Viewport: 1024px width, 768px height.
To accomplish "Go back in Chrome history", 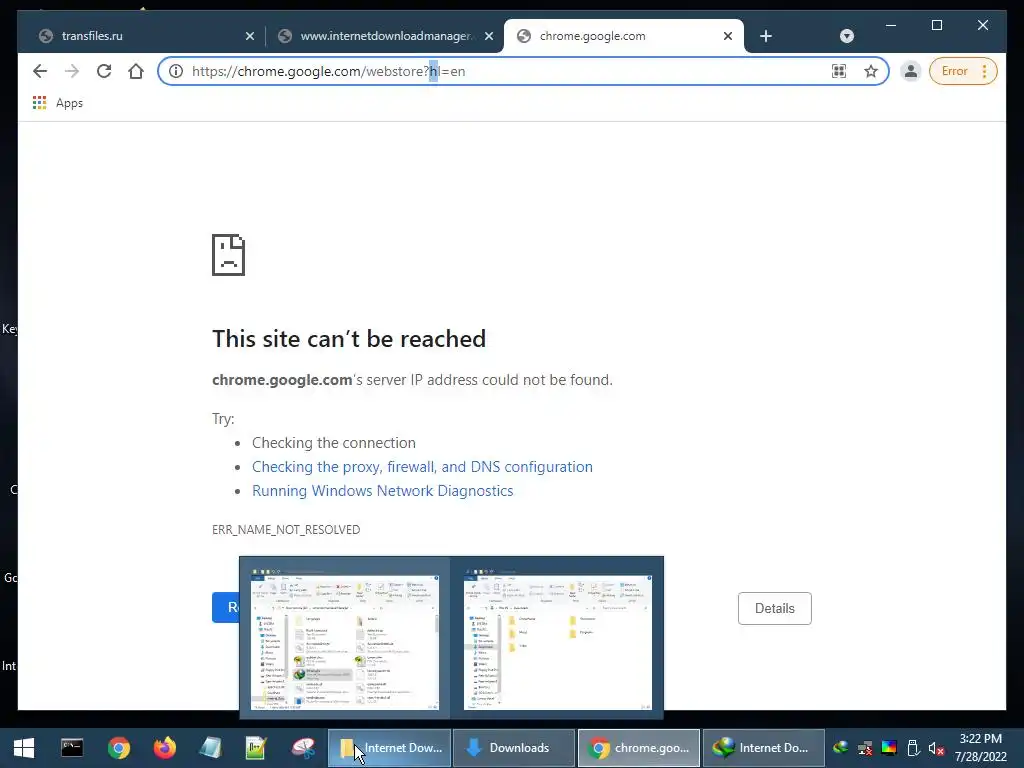I will click(40, 71).
